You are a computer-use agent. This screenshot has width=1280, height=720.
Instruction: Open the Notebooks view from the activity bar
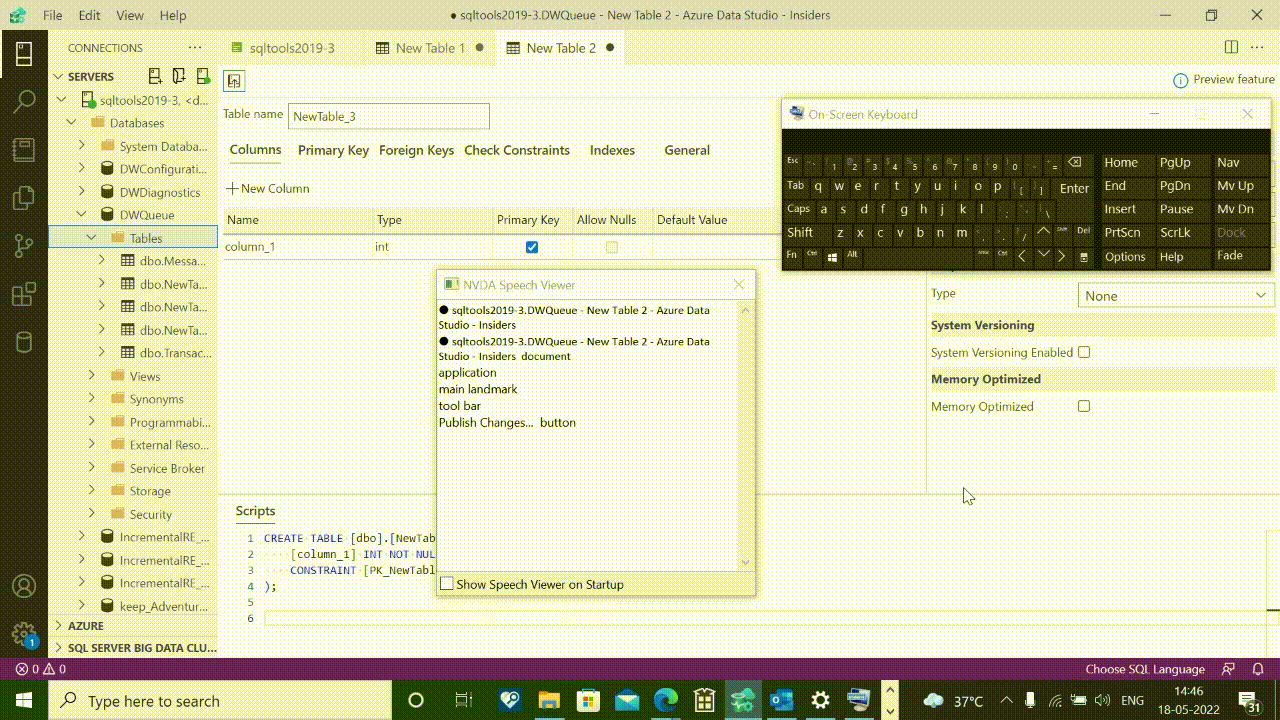click(x=25, y=150)
